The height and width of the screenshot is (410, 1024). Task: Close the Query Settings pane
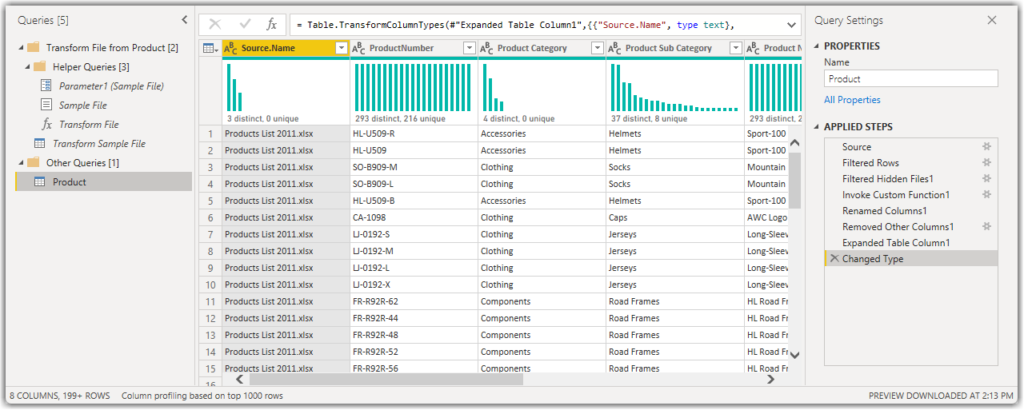[992, 20]
